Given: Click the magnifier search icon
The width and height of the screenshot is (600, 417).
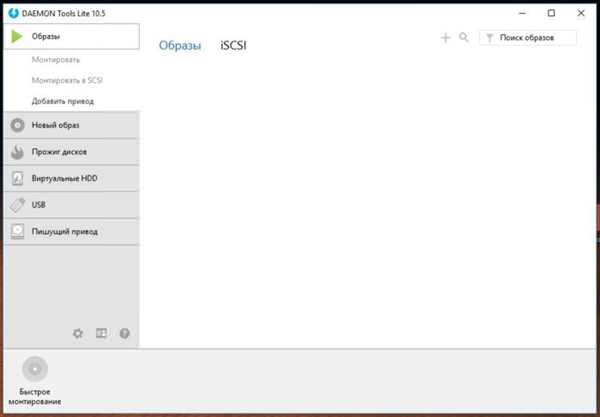Looking at the screenshot, I should pyautogui.click(x=464, y=37).
